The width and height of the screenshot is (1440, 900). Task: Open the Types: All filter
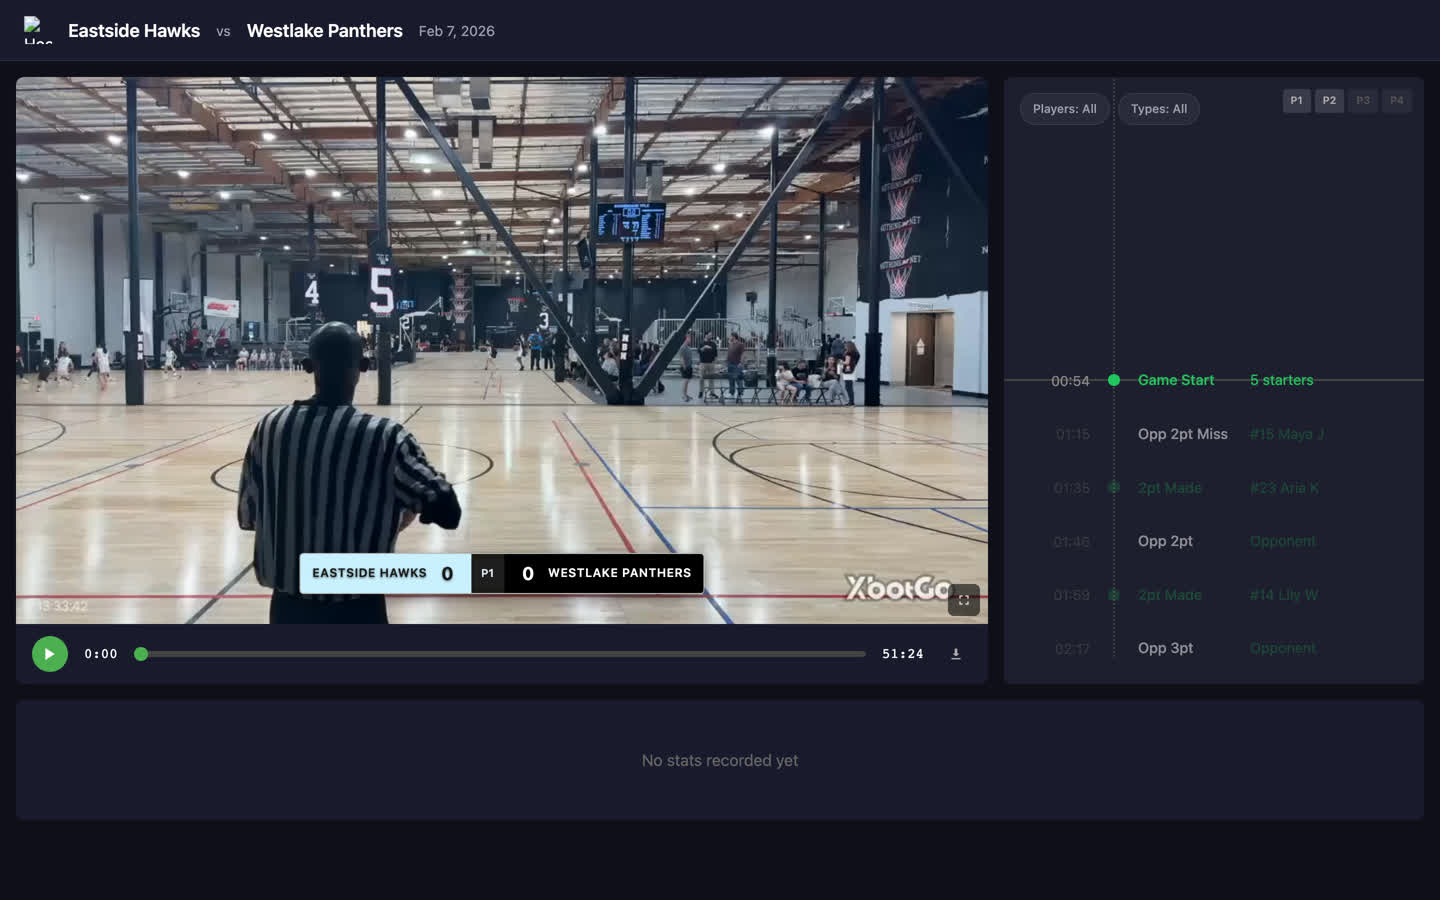point(1158,108)
